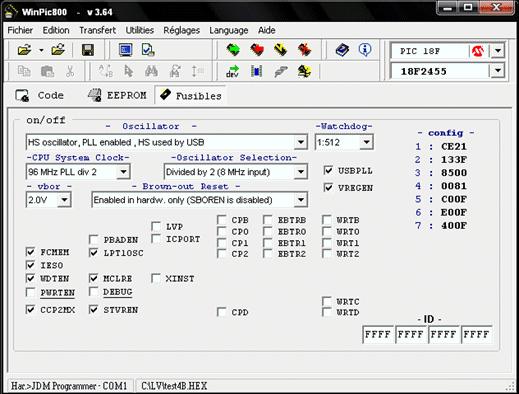Screen dimensions: 519x394
Task: Click the first ID FFFF field
Action: tap(378, 334)
